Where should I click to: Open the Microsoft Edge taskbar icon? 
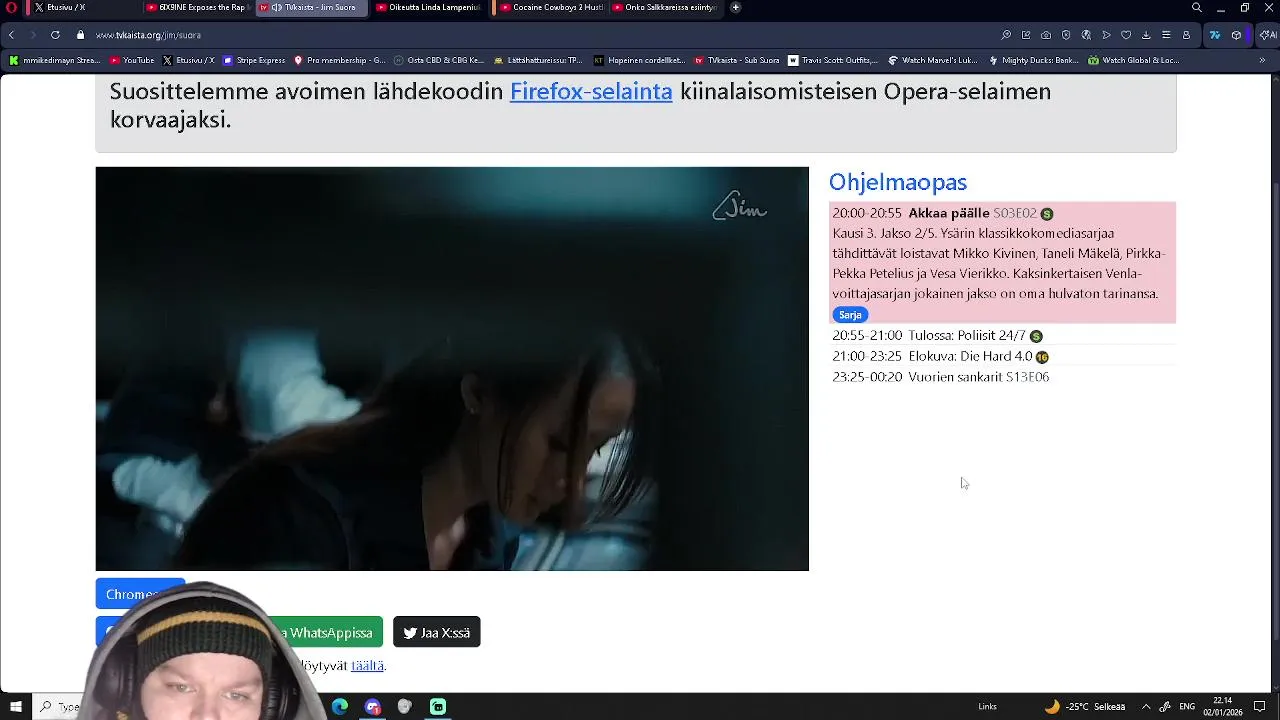point(340,707)
